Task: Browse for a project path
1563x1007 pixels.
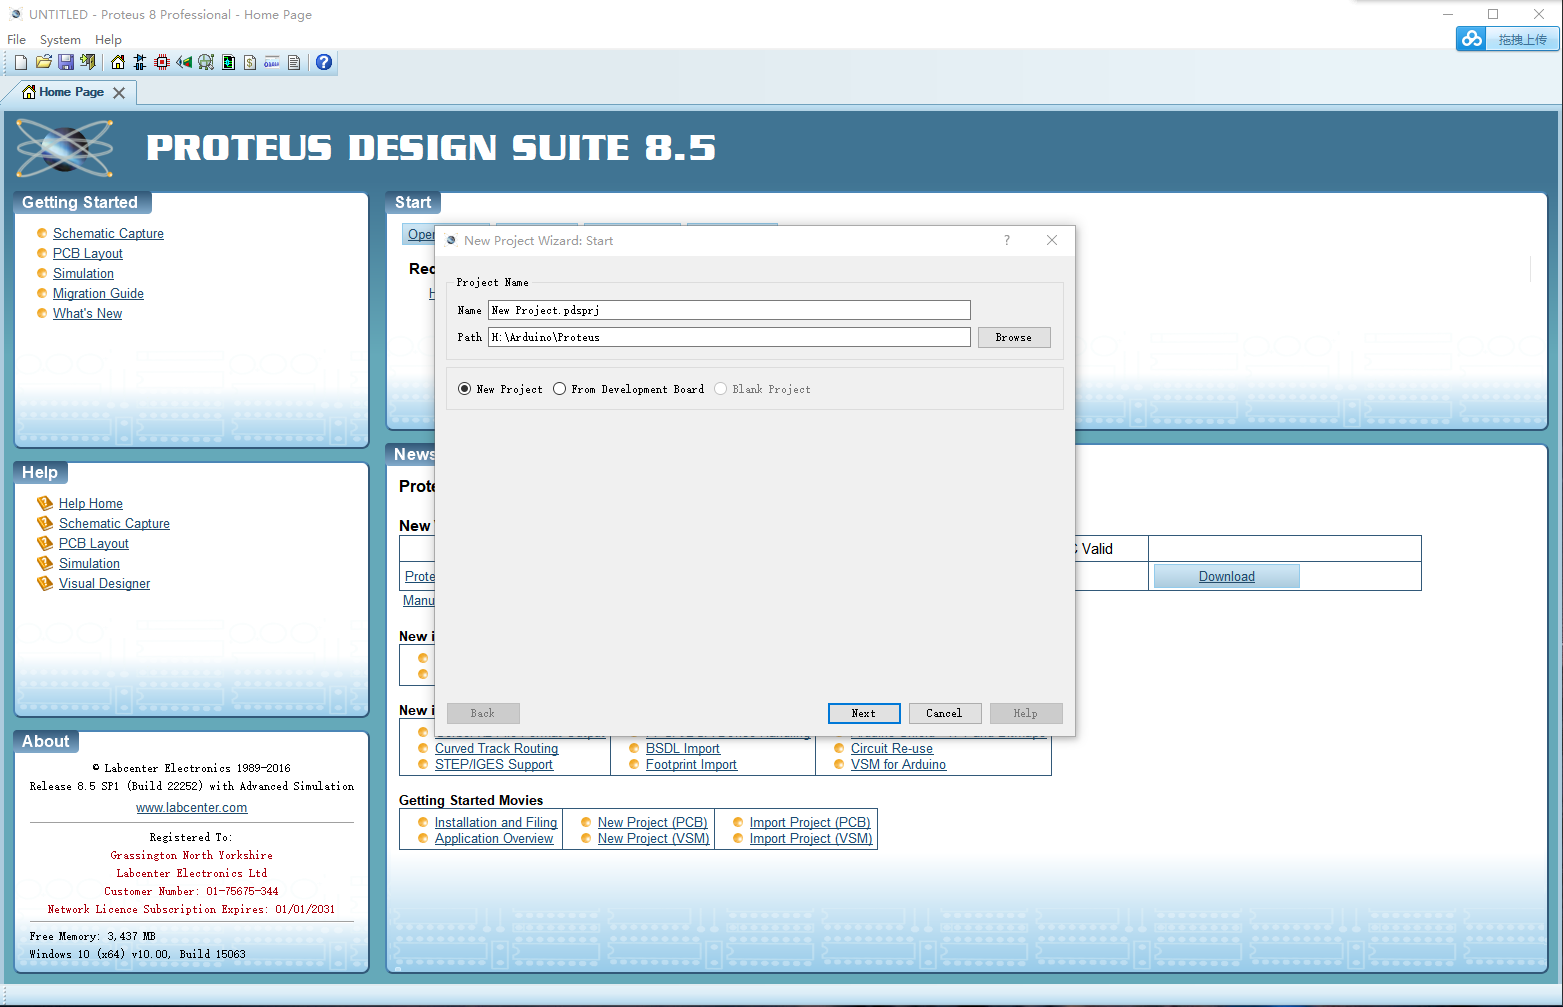Action: click(x=1013, y=337)
